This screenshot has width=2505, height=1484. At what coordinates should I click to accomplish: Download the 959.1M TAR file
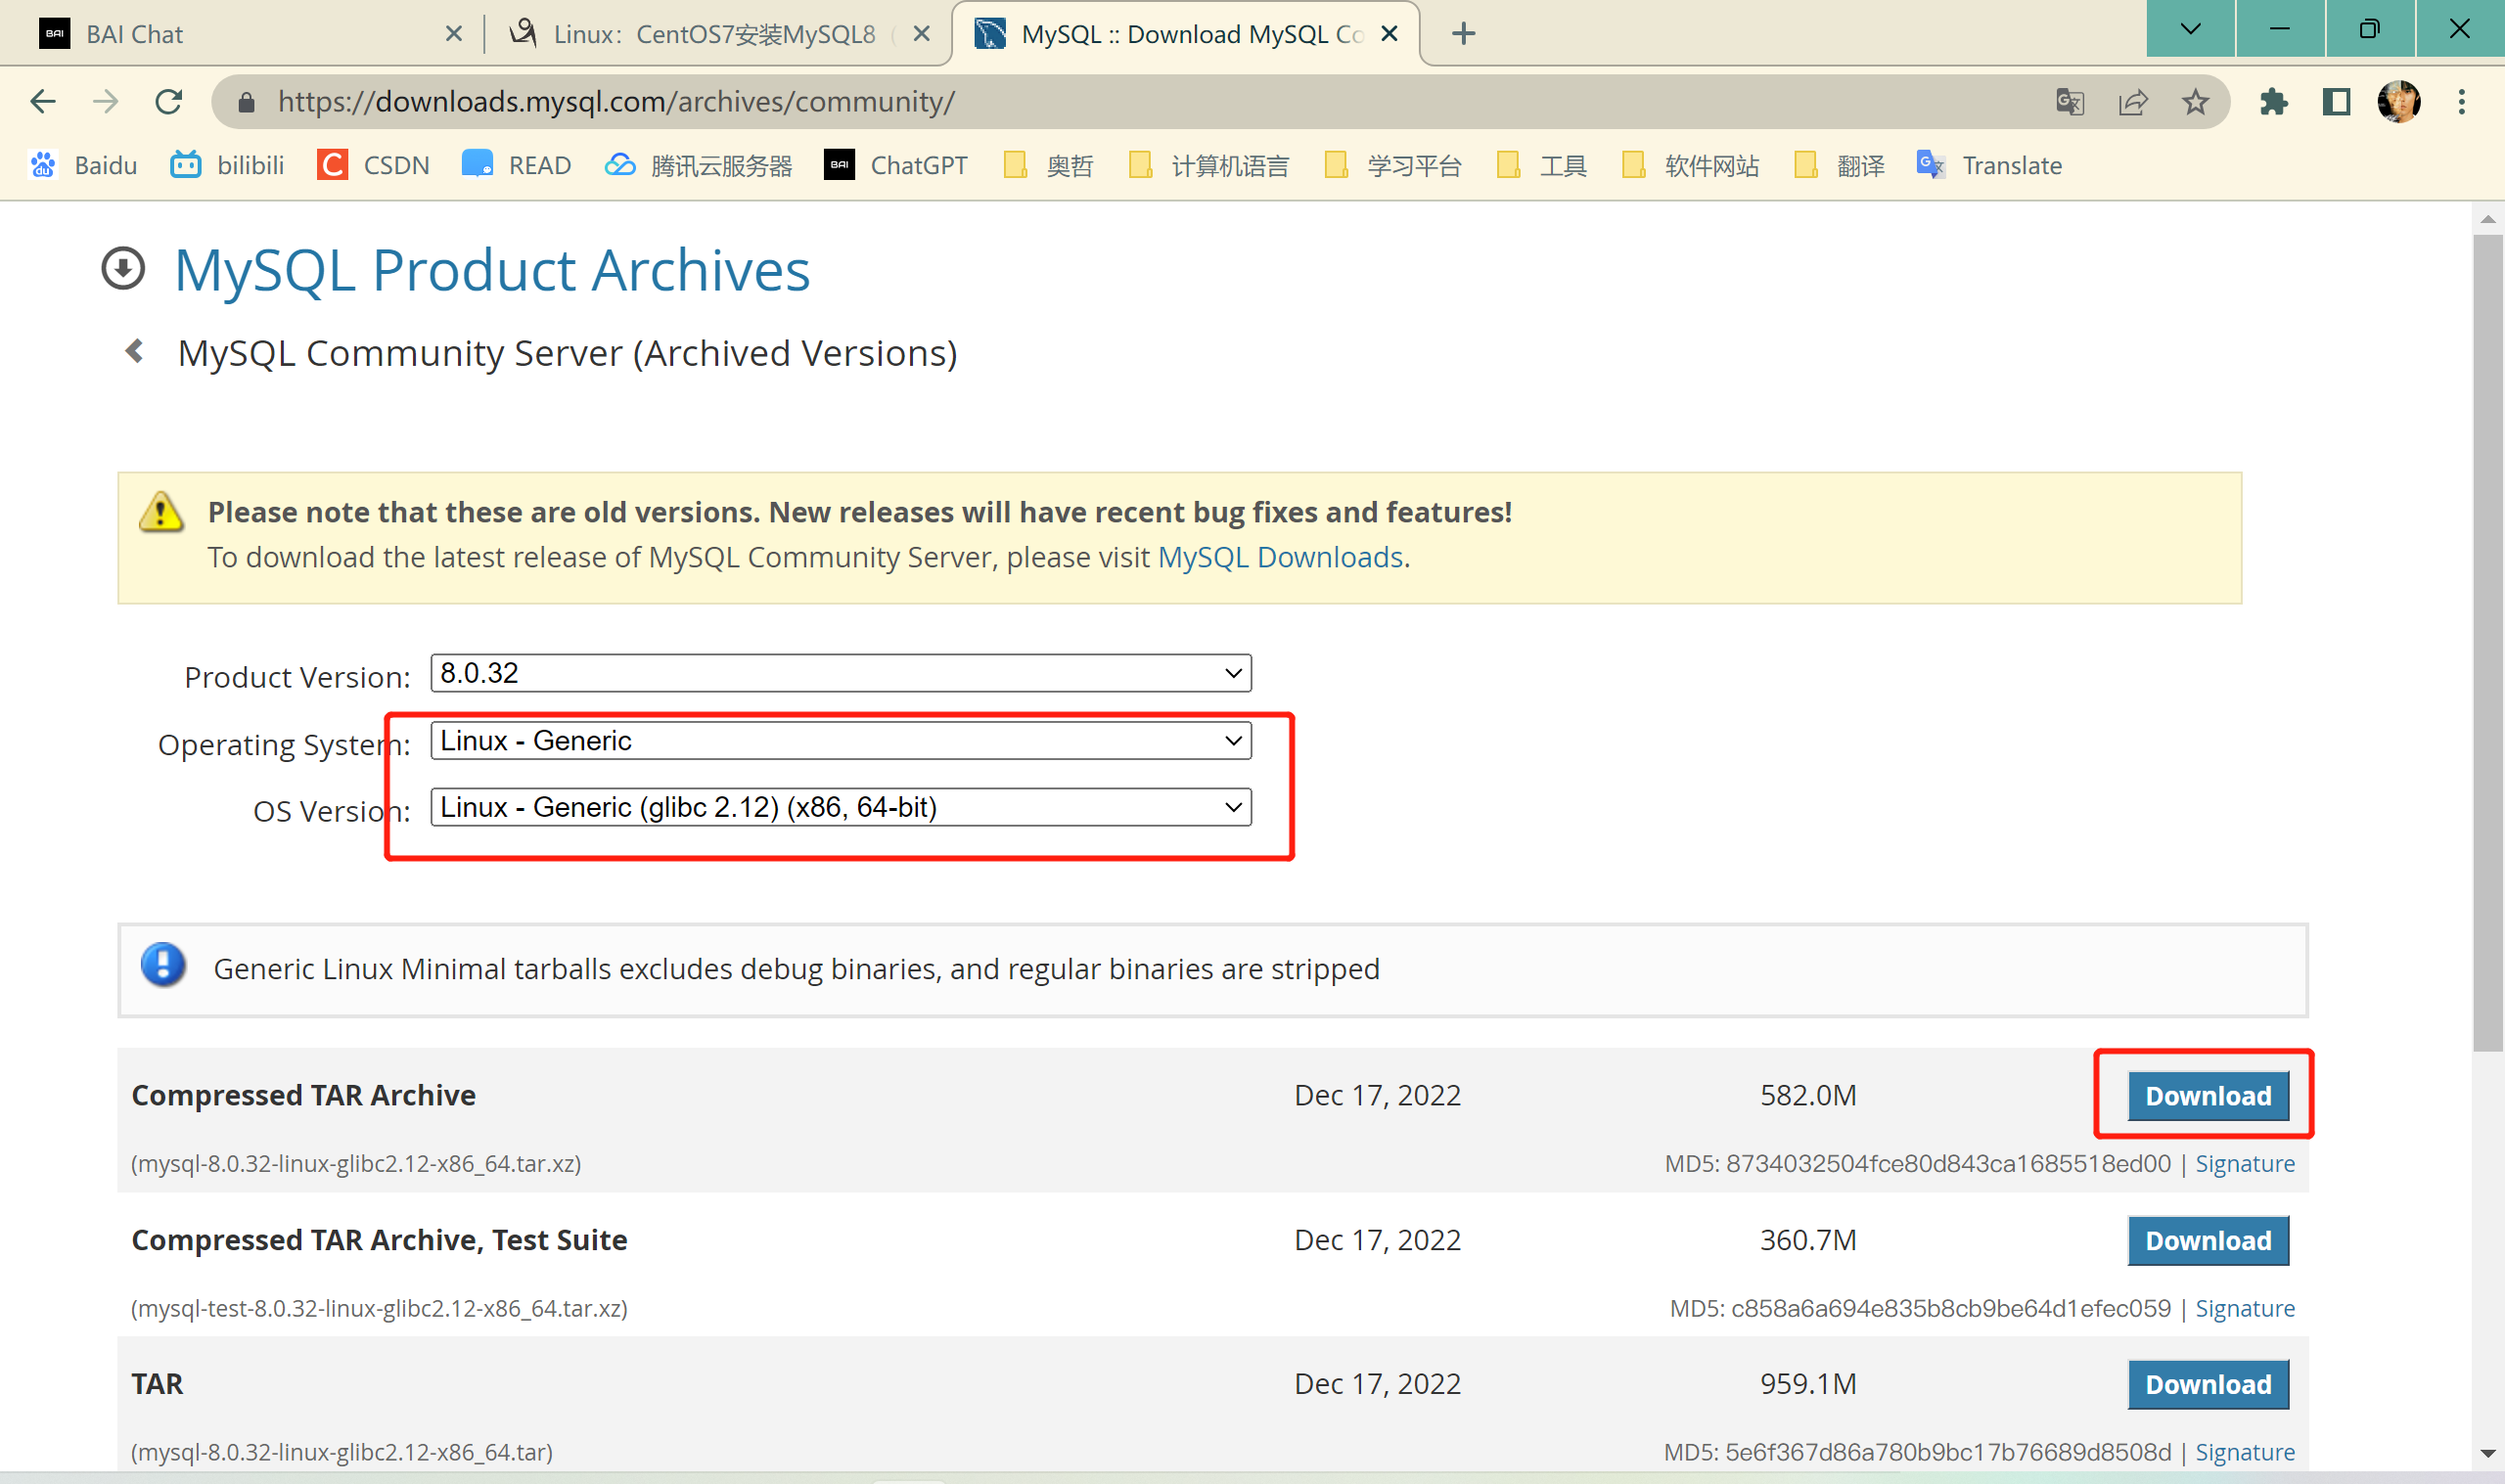pyautogui.click(x=2208, y=1384)
